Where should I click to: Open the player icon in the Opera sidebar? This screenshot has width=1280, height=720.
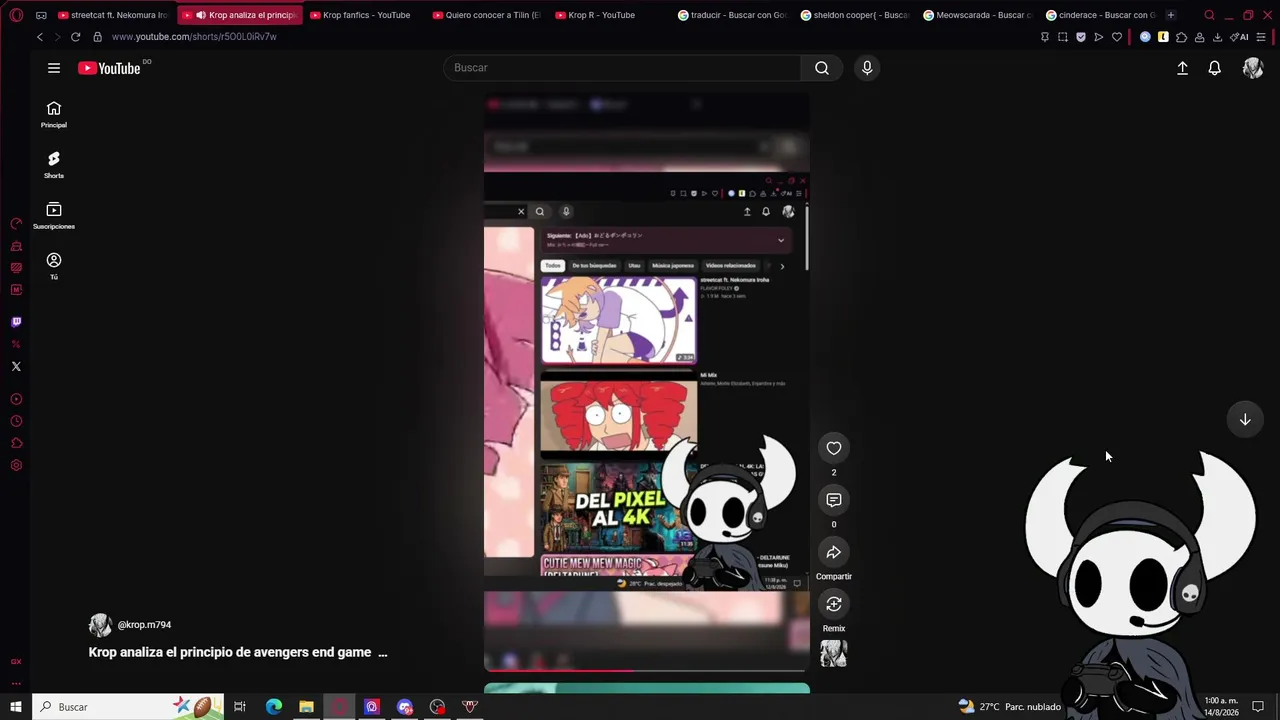[16, 399]
